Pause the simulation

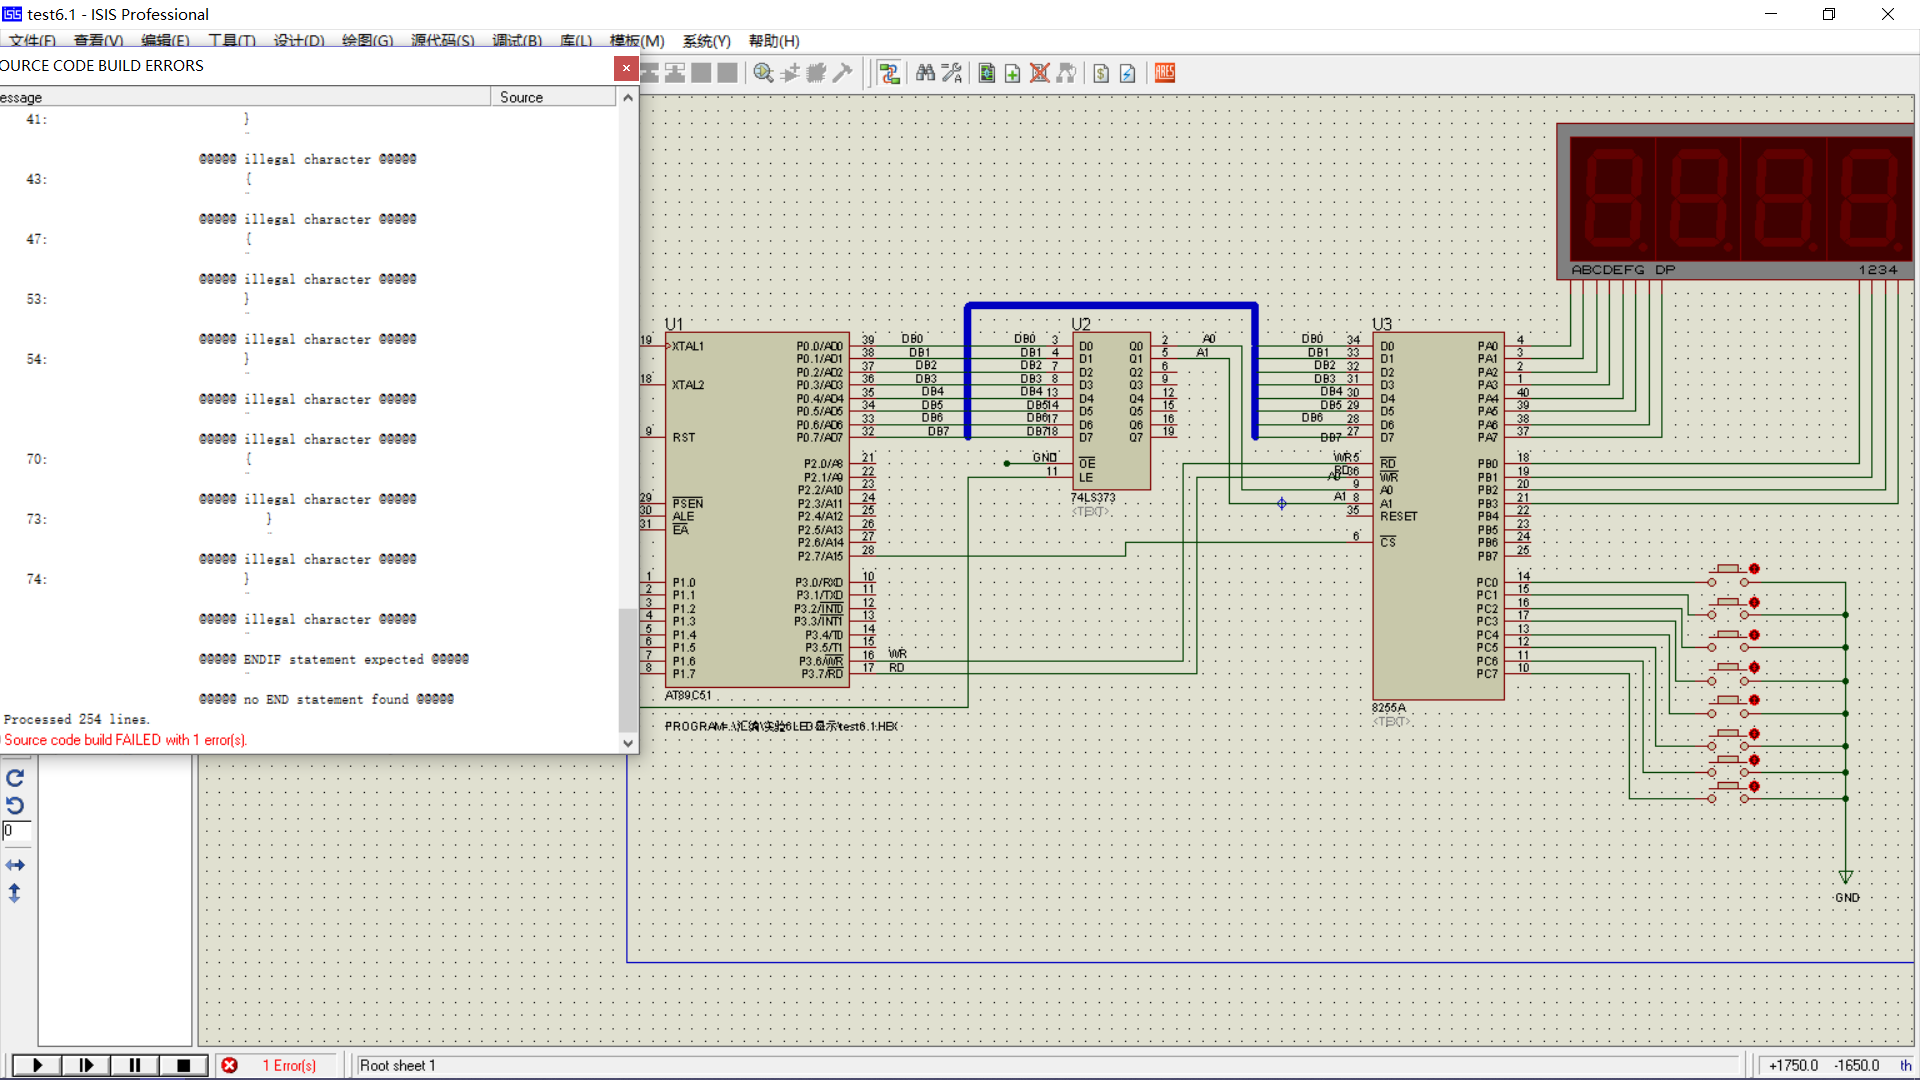click(x=135, y=1065)
